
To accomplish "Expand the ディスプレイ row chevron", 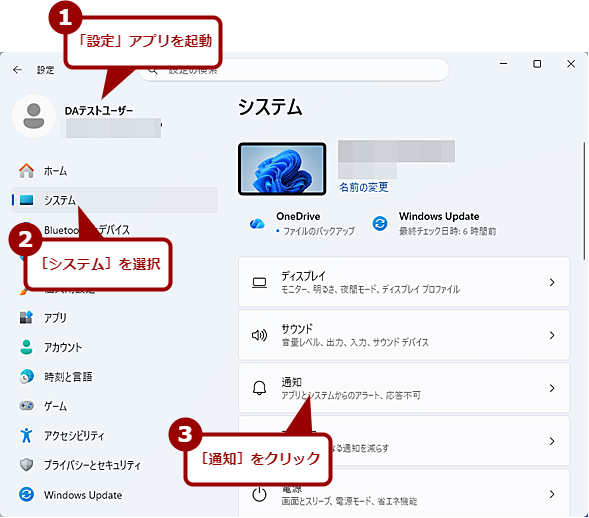I will click(x=552, y=282).
